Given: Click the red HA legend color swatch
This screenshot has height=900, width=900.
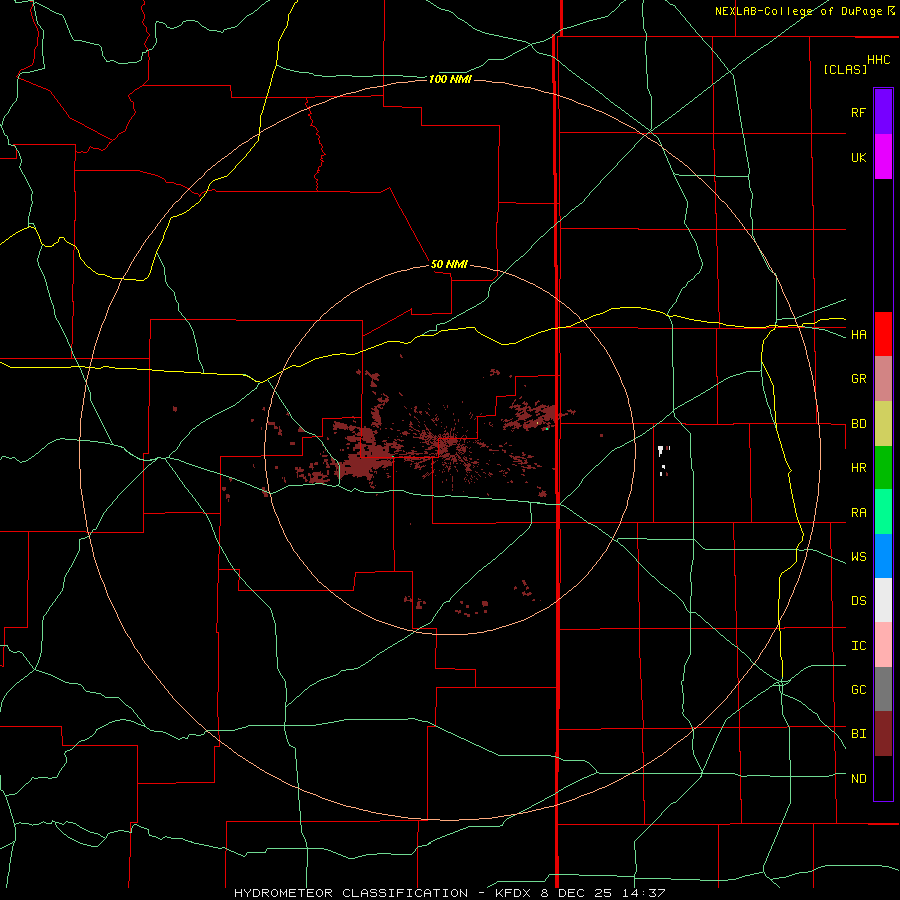Looking at the screenshot, I should click(883, 334).
